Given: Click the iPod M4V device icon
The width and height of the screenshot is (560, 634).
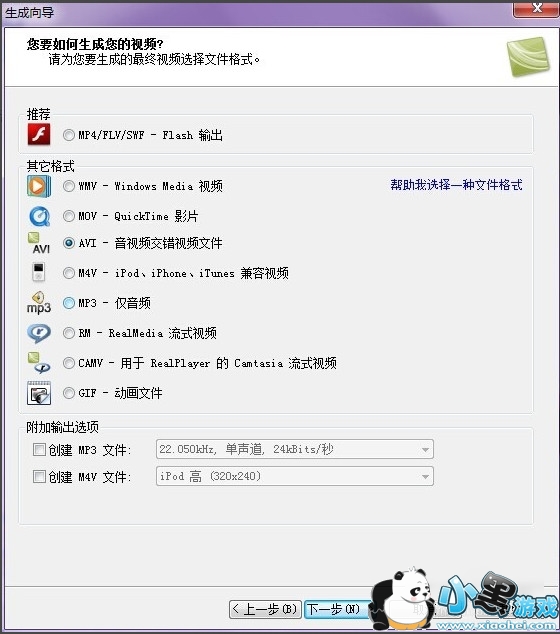Looking at the screenshot, I should tap(38, 271).
